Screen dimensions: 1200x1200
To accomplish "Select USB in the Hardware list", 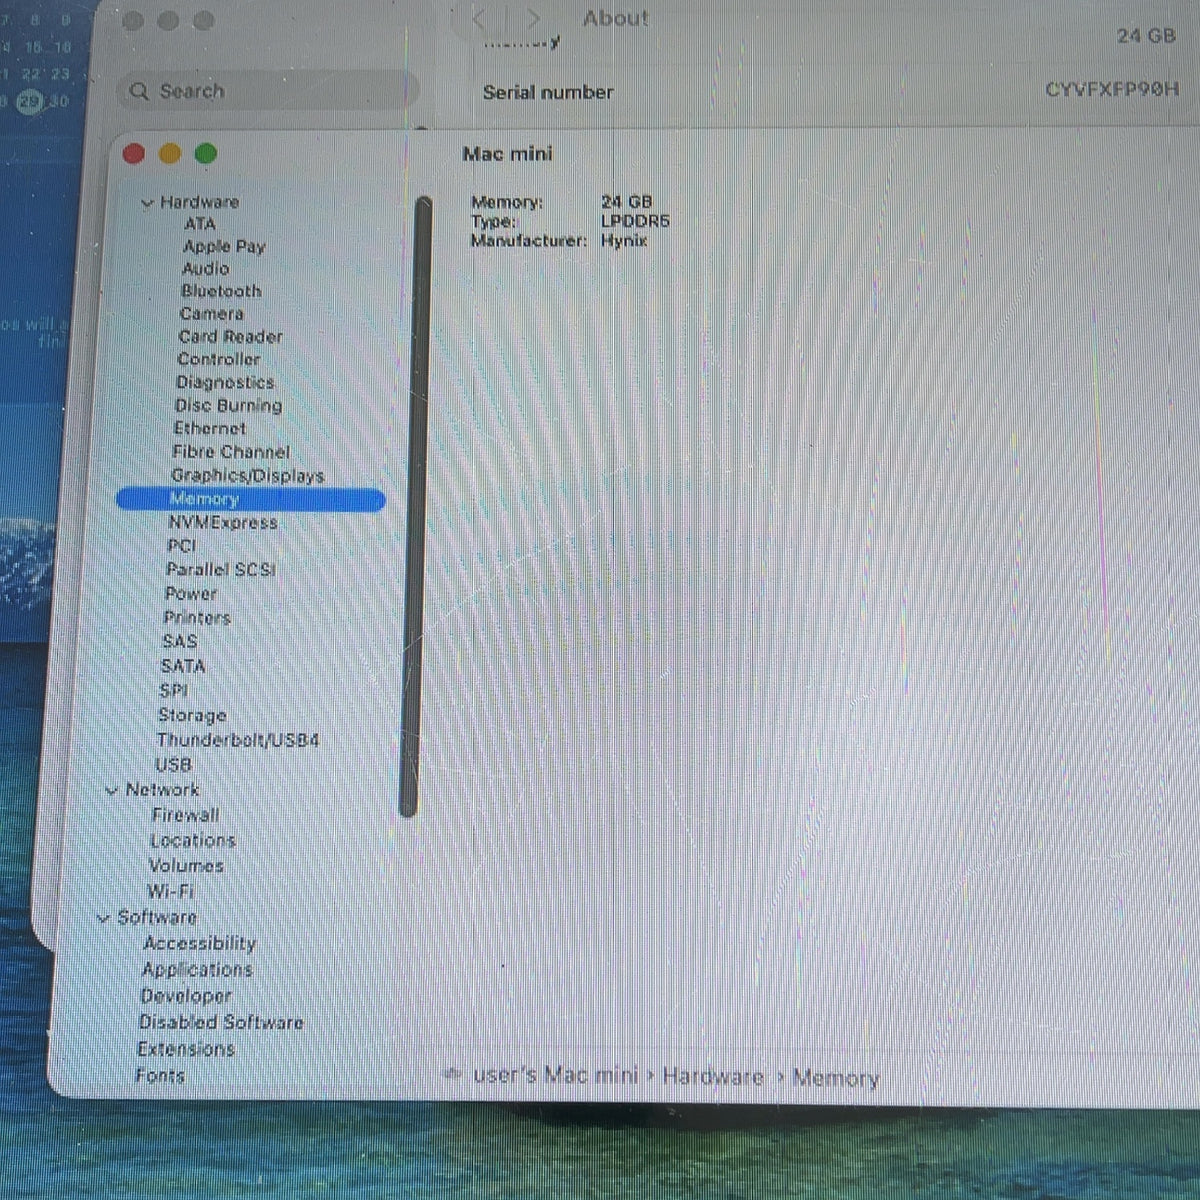I will pos(173,765).
